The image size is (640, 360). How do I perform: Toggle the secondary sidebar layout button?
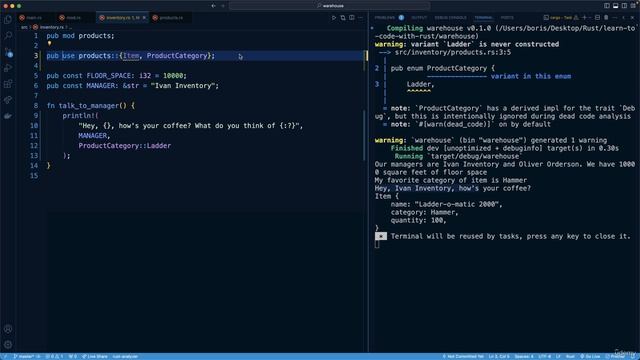pos(624,6)
